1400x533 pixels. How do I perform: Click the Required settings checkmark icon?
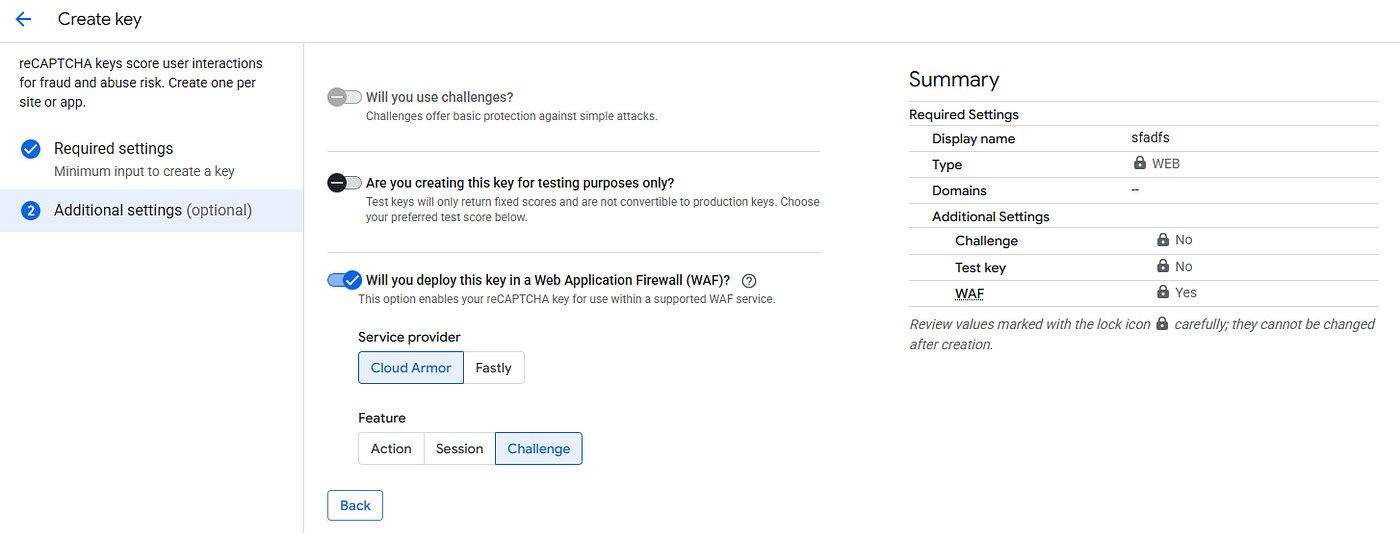point(31,149)
